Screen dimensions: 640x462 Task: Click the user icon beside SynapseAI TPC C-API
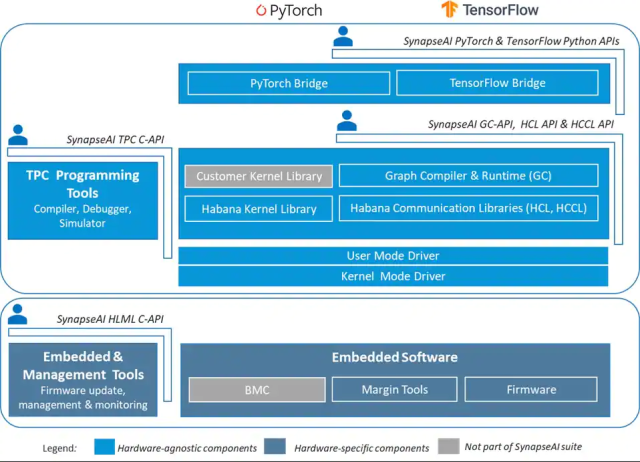tap(18, 135)
